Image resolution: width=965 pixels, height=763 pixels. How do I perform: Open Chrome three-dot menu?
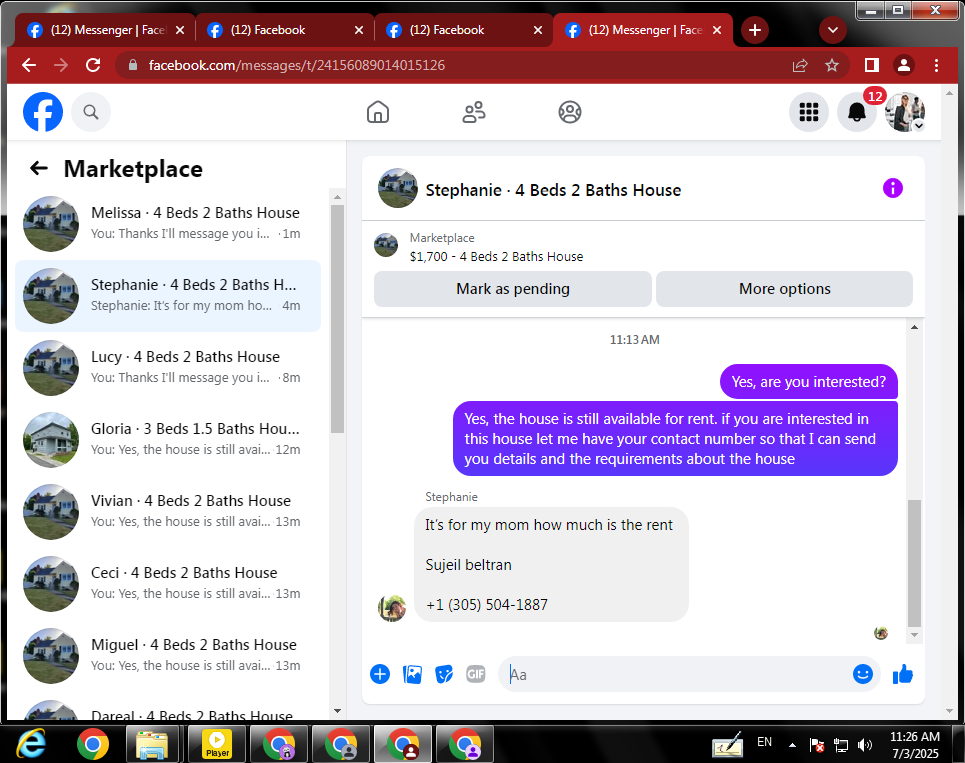936,65
